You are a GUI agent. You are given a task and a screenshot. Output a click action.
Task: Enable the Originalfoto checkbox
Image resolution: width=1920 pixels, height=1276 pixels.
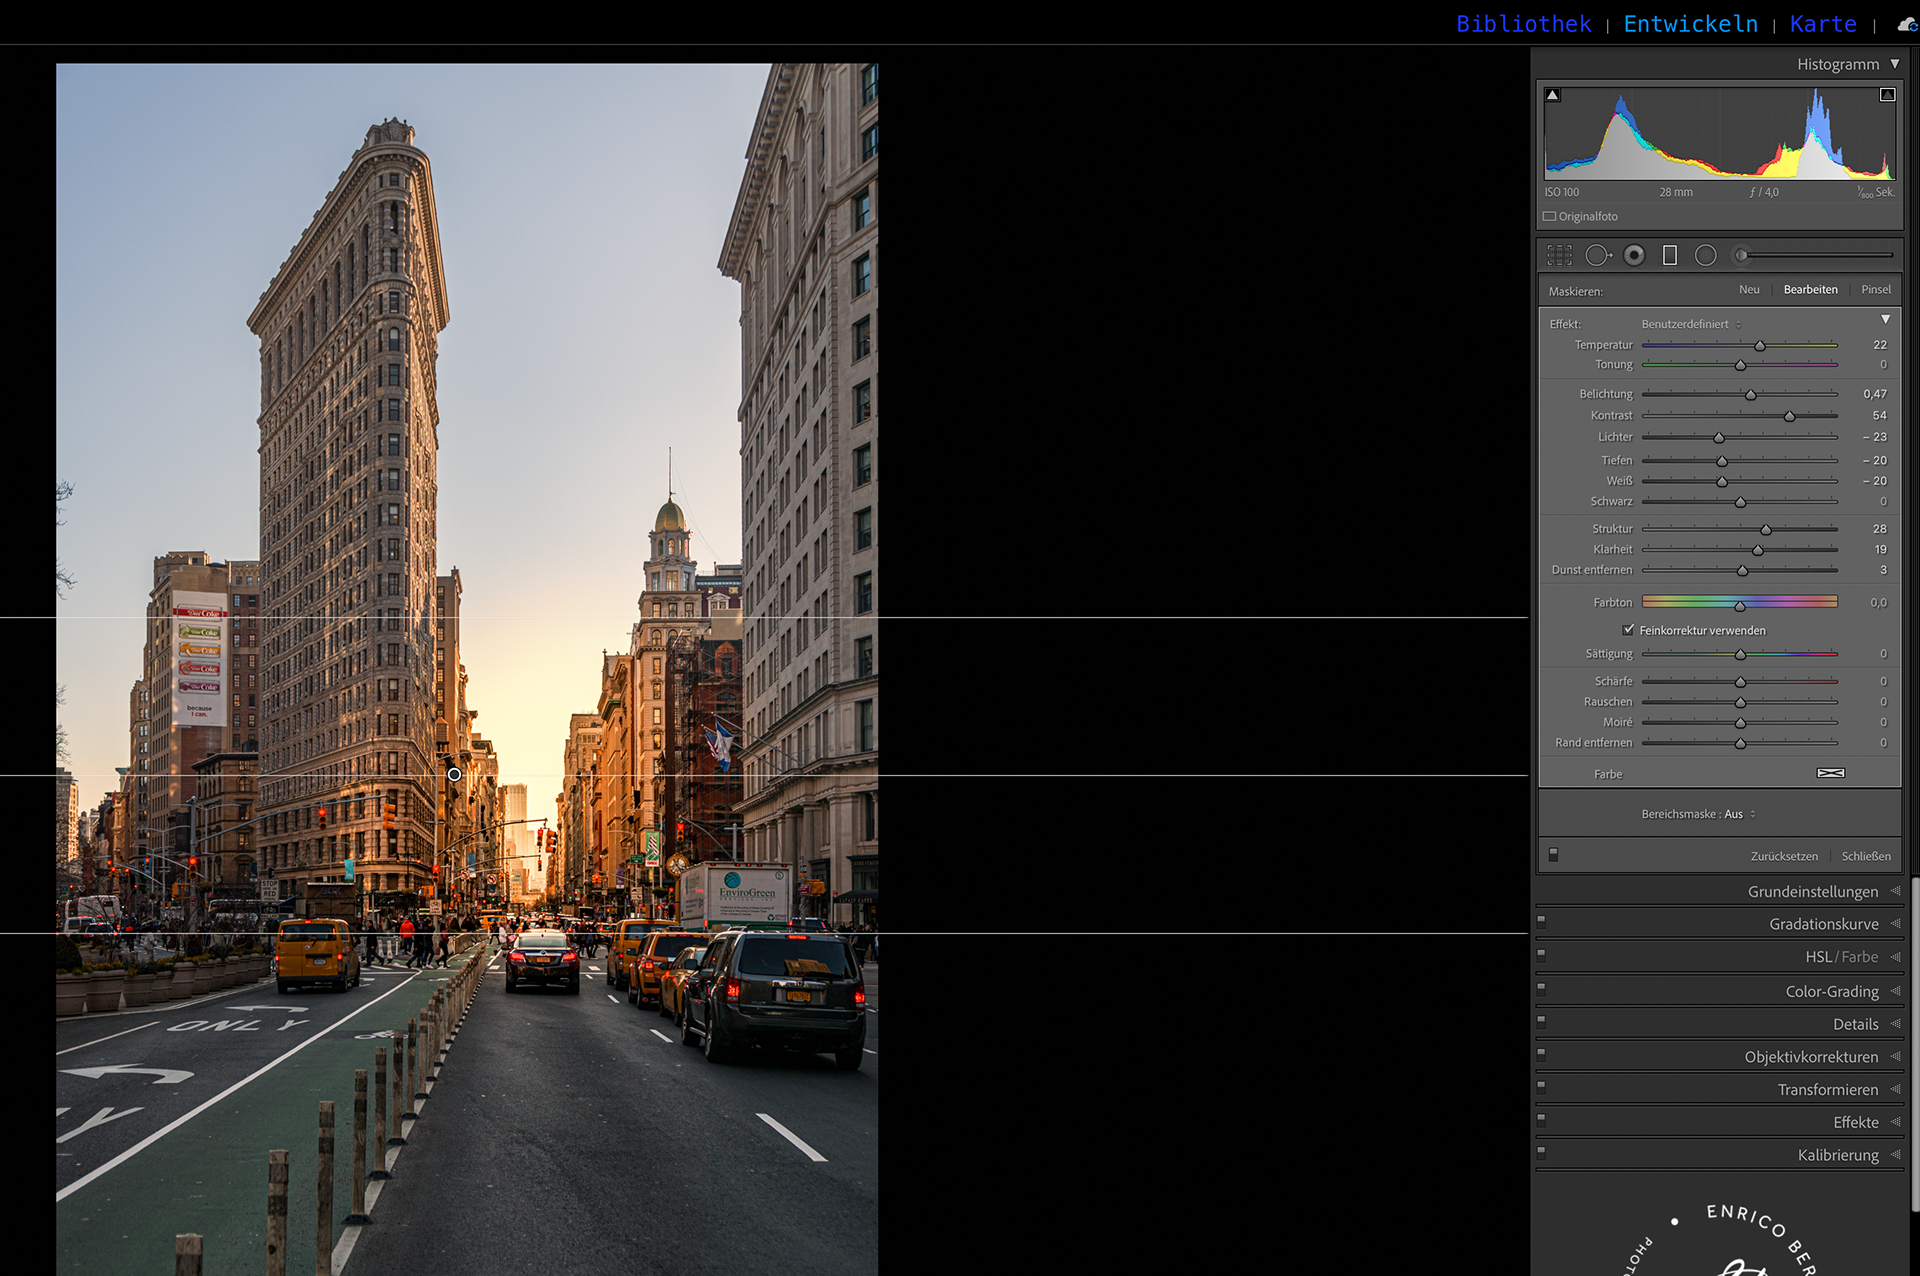[x=1549, y=216]
